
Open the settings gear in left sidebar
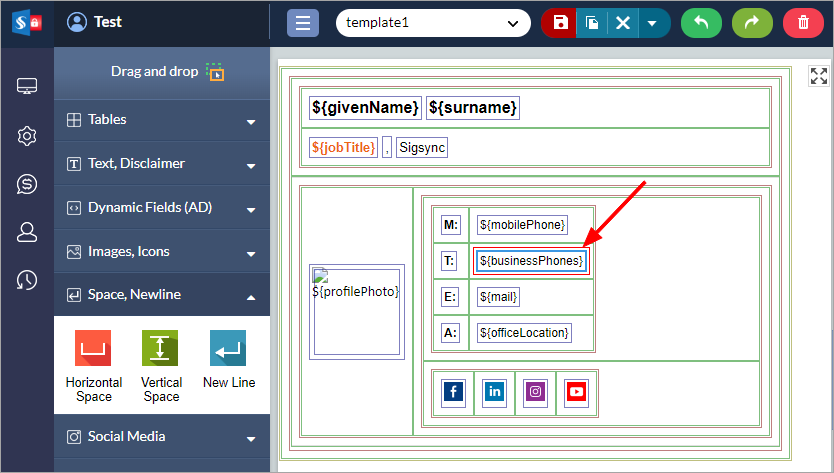pos(27,136)
